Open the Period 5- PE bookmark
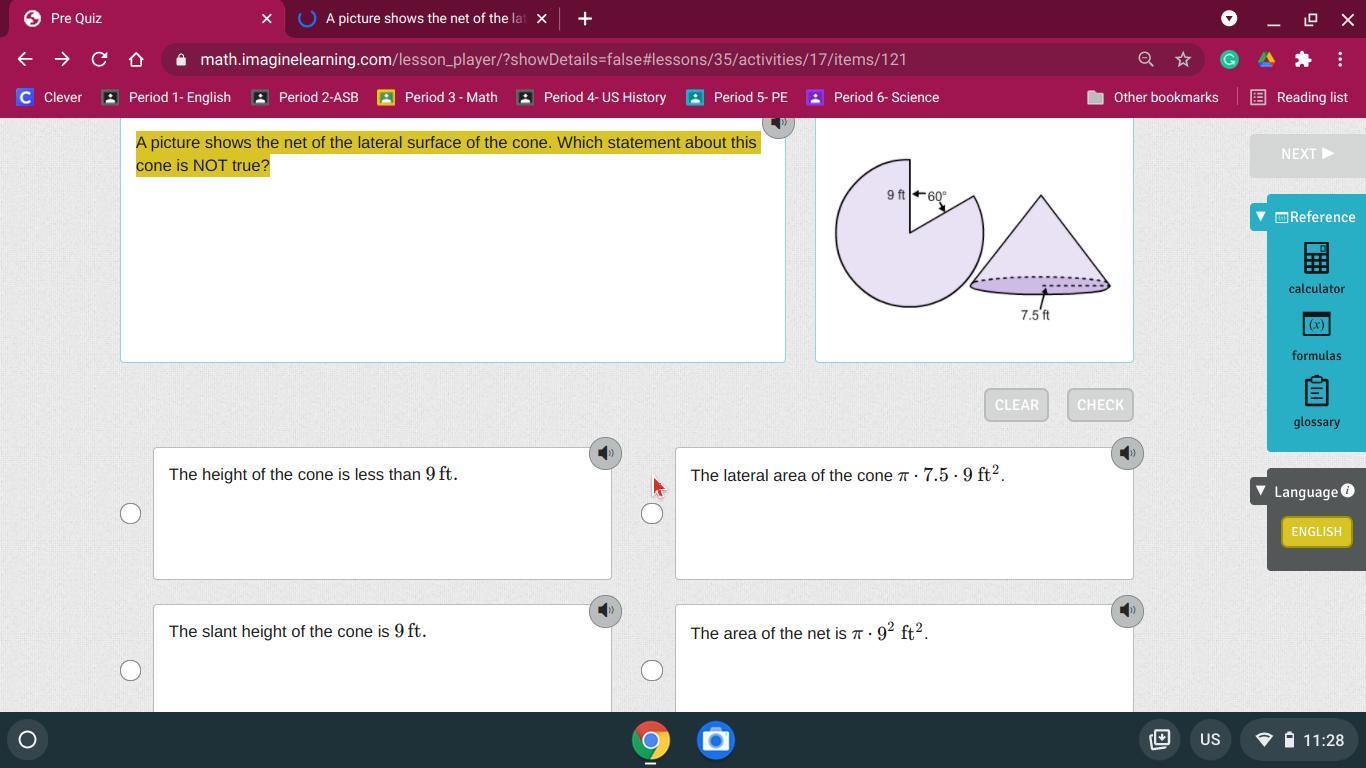The height and width of the screenshot is (768, 1366). (737, 97)
